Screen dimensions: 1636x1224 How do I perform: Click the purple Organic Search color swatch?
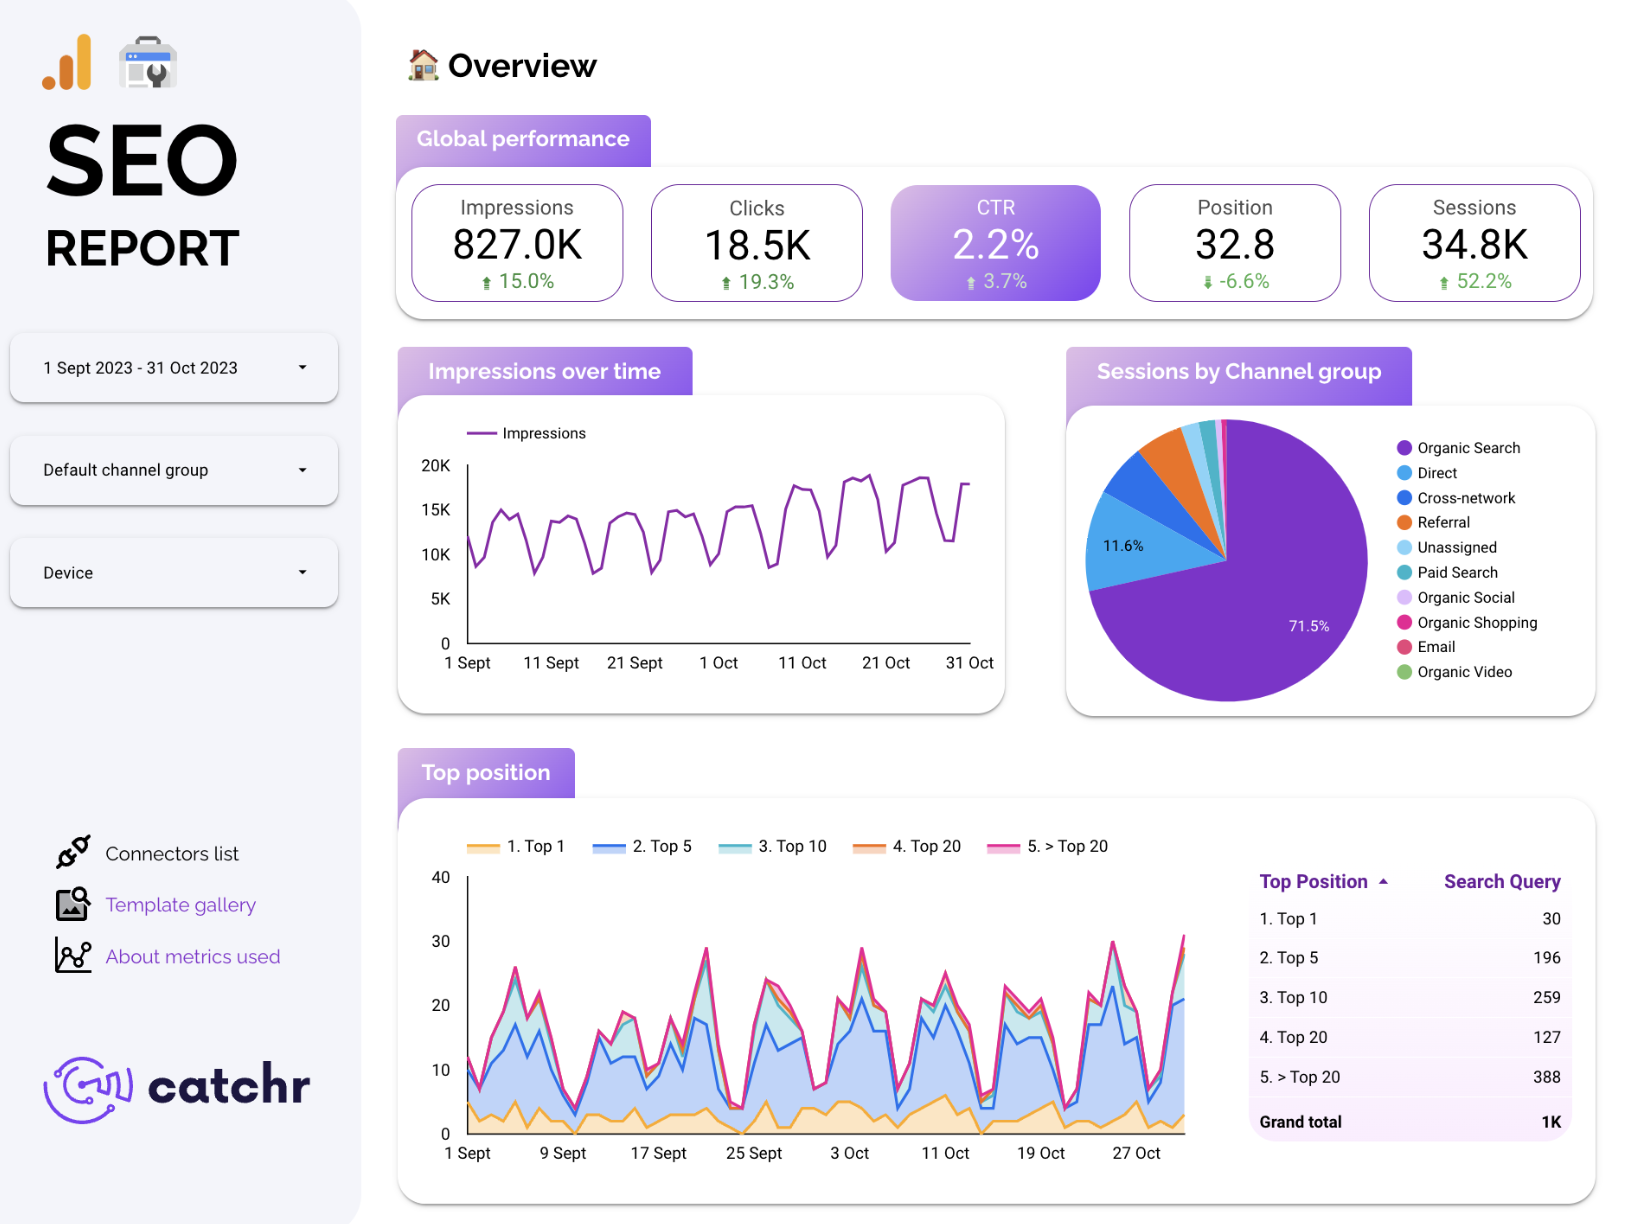click(1405, 447)
